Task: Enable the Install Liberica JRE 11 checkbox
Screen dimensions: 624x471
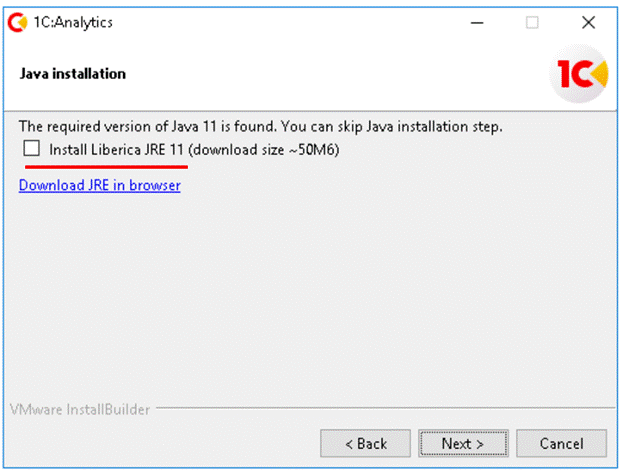Action: click(32, 149)
